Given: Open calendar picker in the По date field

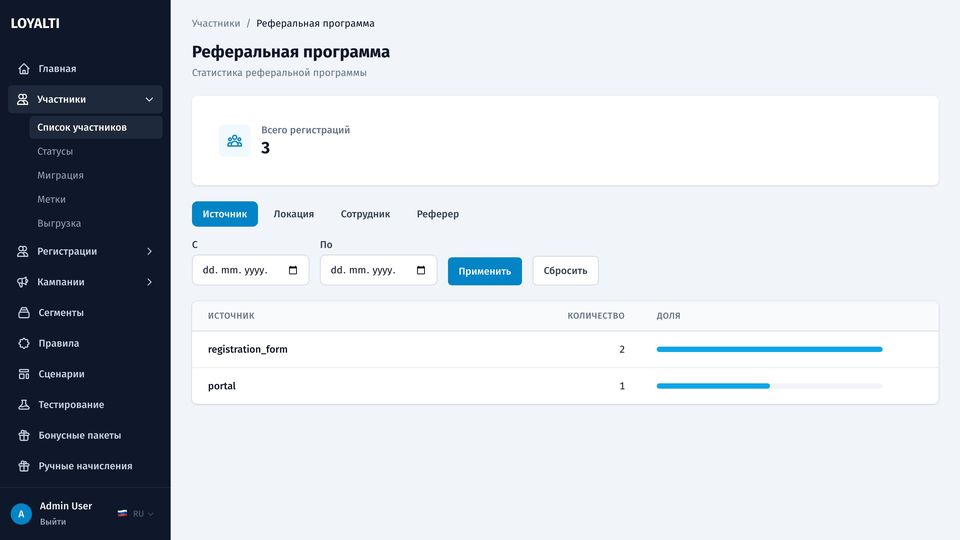Looking at the screenshot, I should pos(421,270).
